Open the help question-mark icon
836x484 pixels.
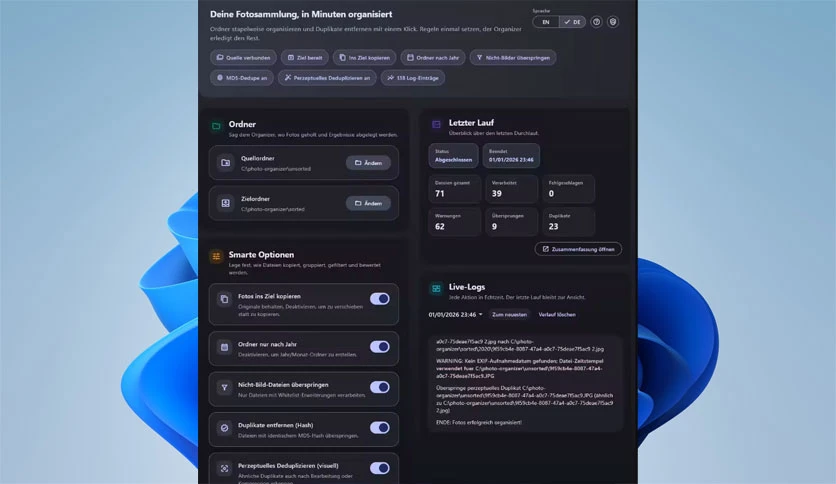(x=596, y=22)
